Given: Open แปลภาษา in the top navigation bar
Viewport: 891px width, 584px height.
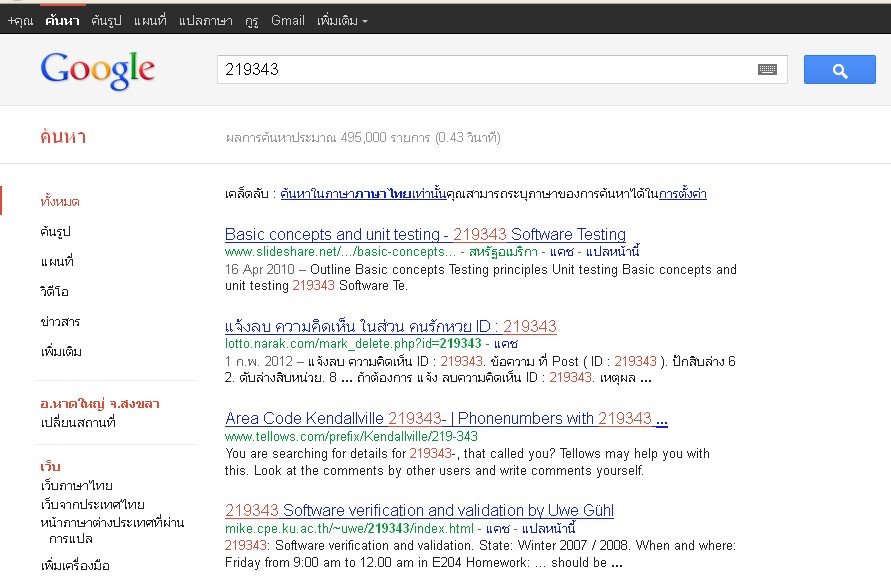Looking at the screenshot, I should click(x=206, y=21).
